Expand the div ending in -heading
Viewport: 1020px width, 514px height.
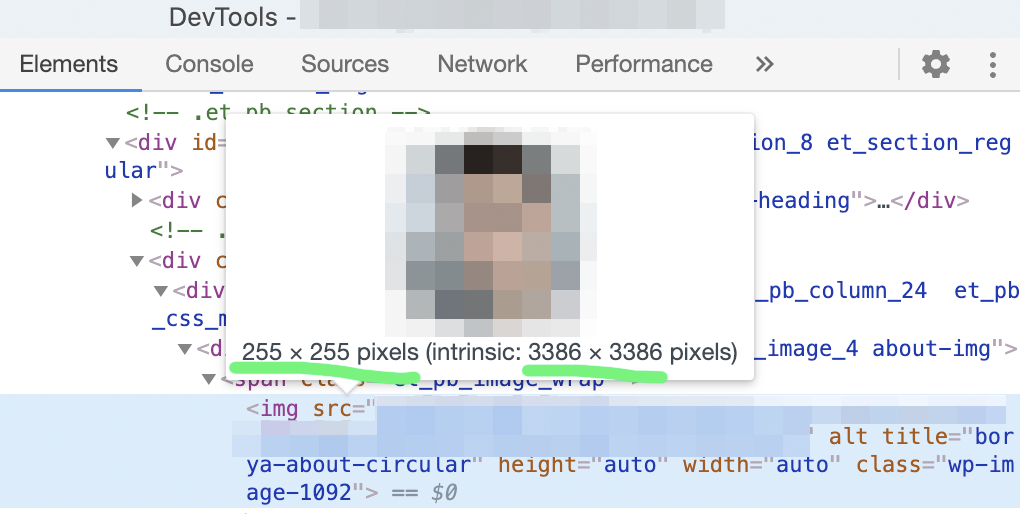[137, 200]
